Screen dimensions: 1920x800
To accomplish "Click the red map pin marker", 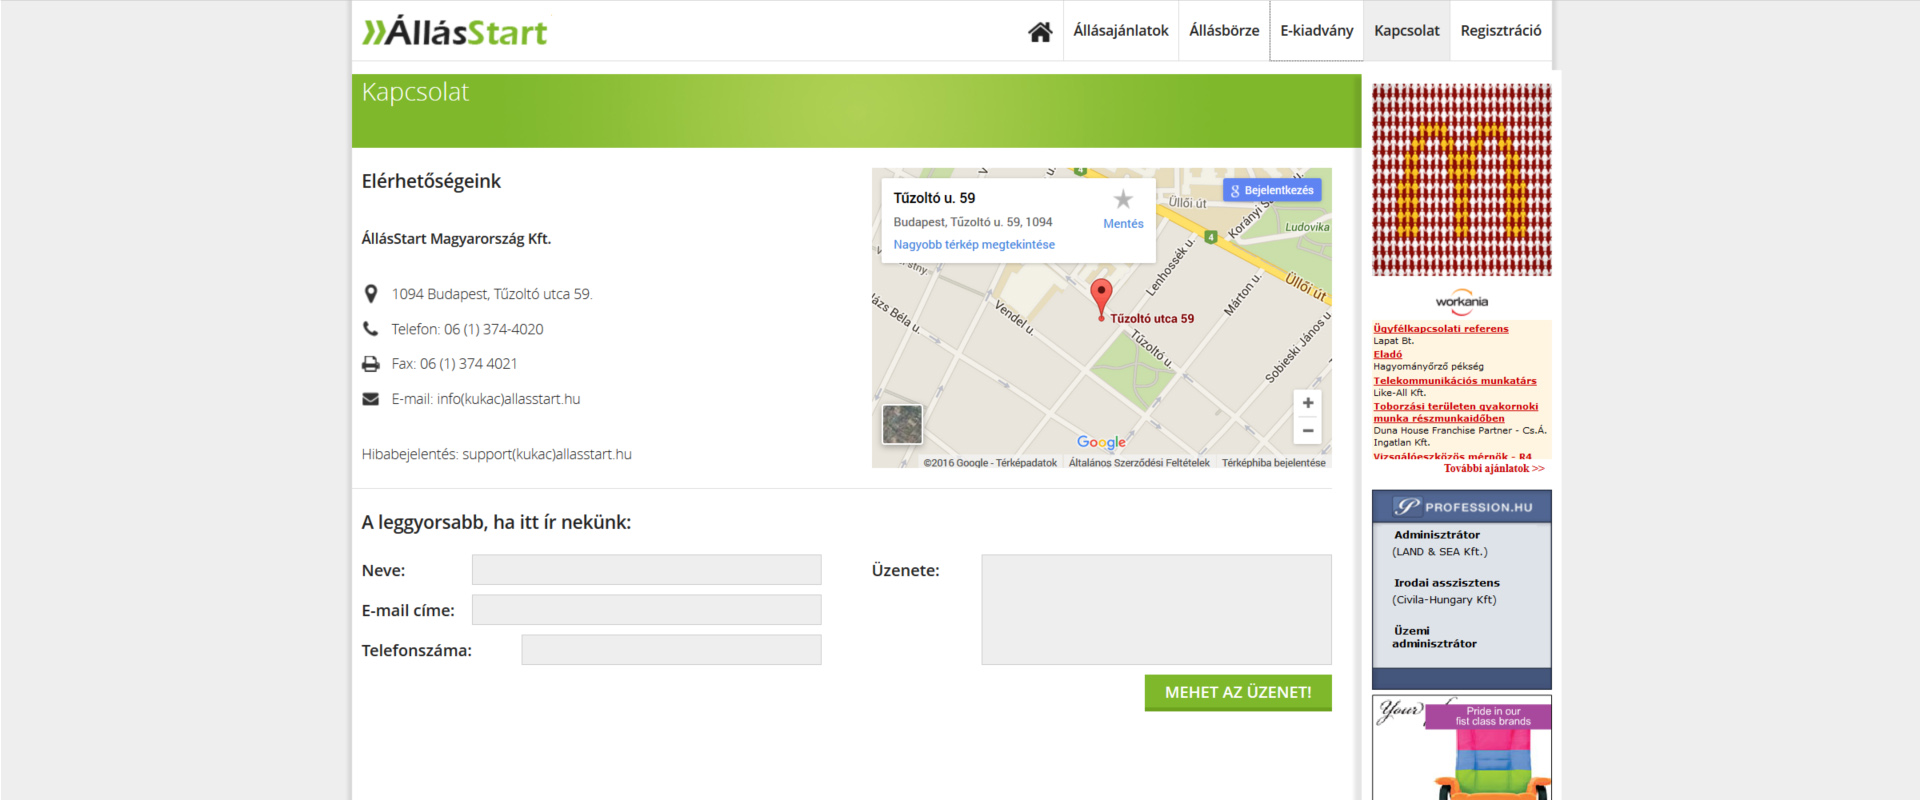I will tap(1101, 297).
